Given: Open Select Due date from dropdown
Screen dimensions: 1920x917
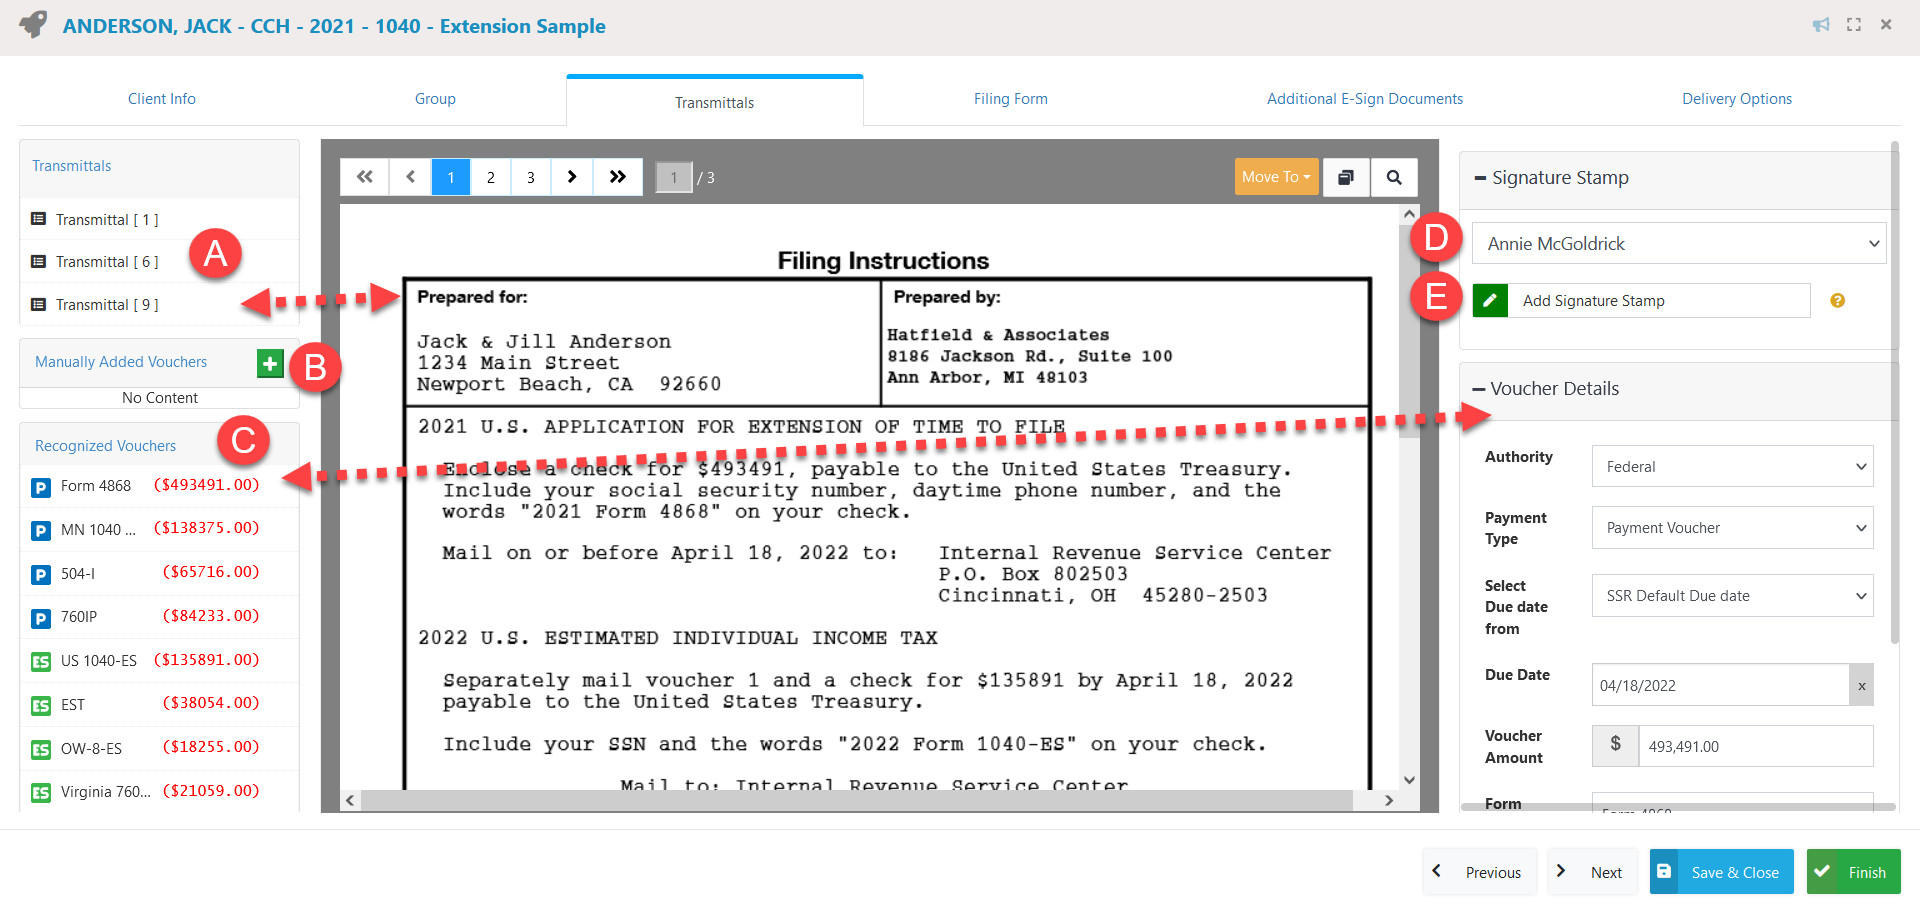Looking at the screenshot, I should coord(1732,596).
